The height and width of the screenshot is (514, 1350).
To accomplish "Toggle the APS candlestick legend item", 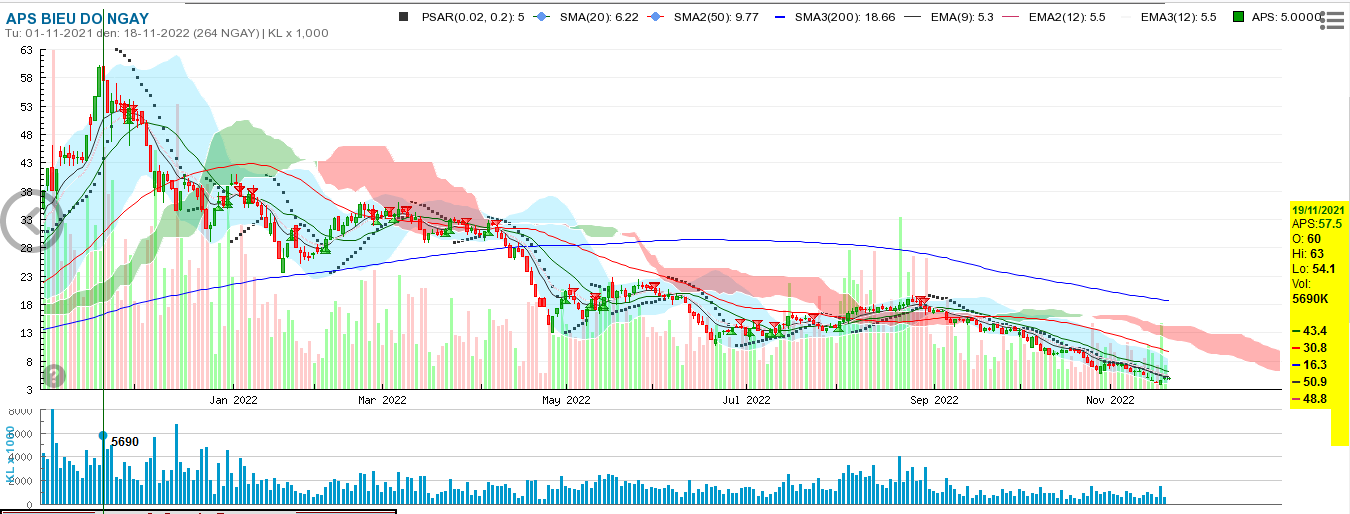I will pyautogui.click(x=1277, y=17).
